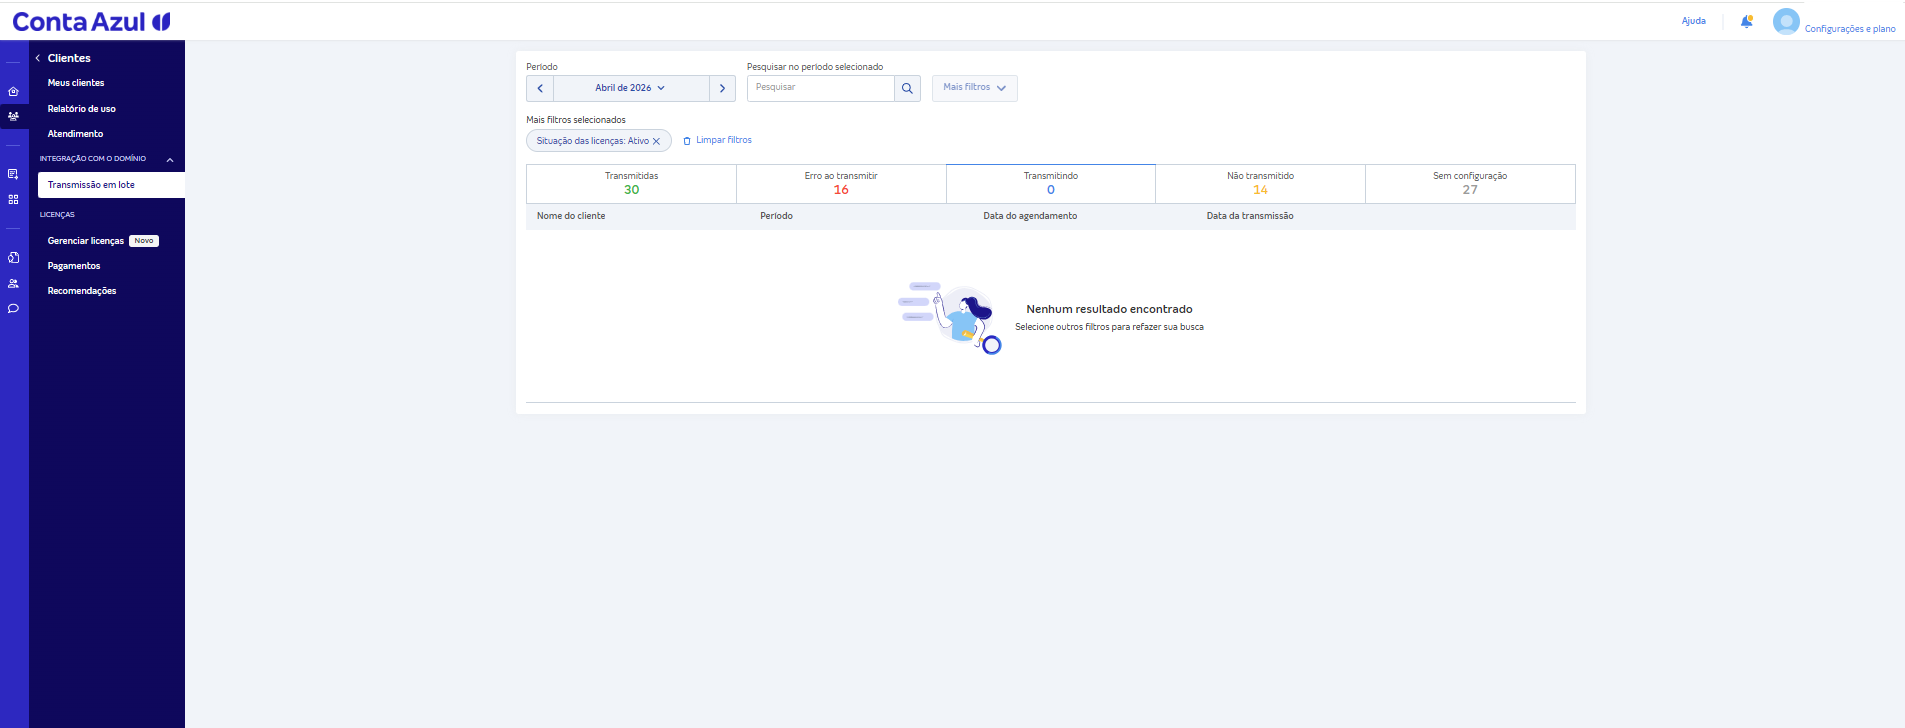
Task: Open the document-plus icon in sidebar
Action: [13, 174]
